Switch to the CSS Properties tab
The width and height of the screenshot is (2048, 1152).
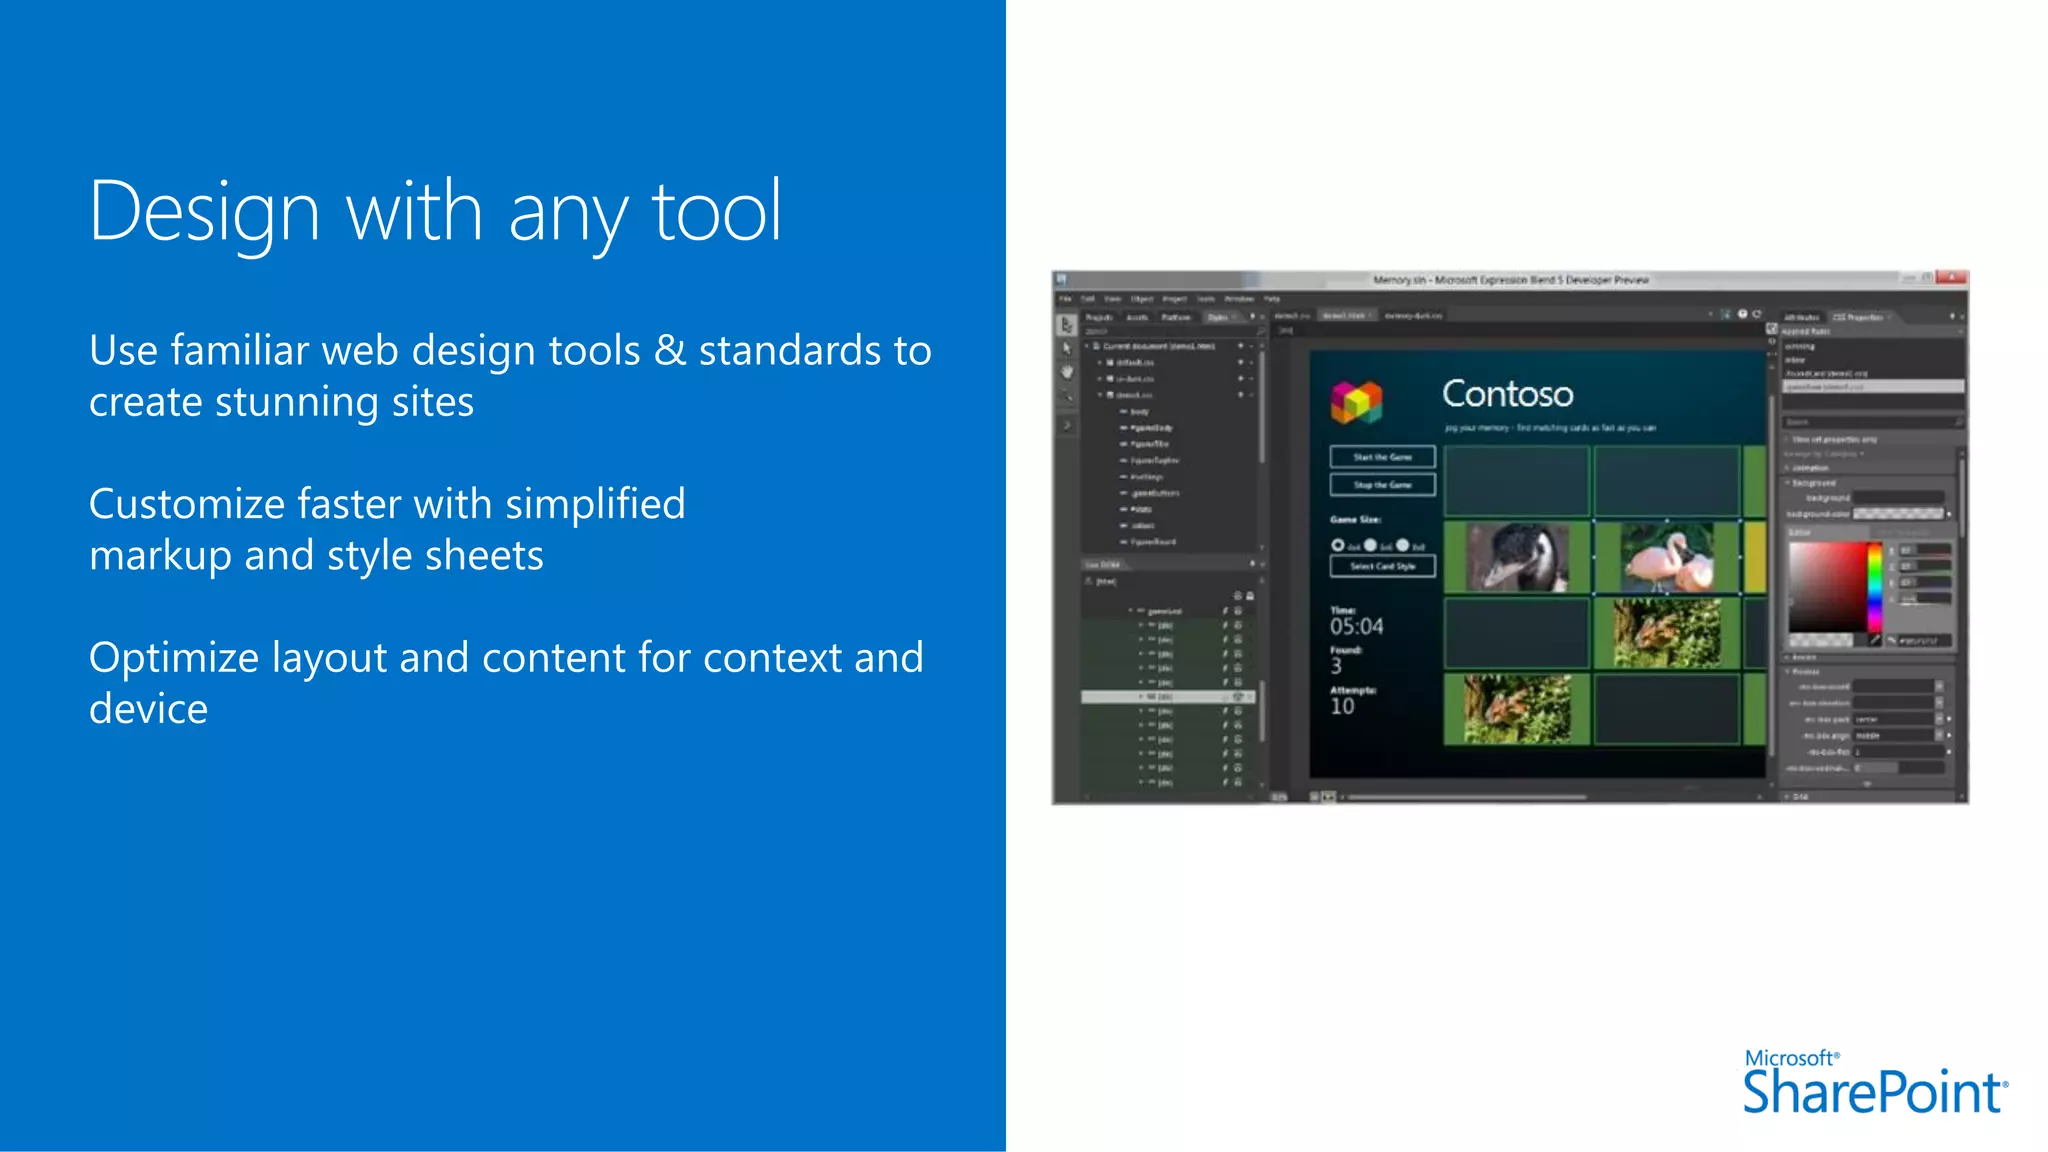1857,317
